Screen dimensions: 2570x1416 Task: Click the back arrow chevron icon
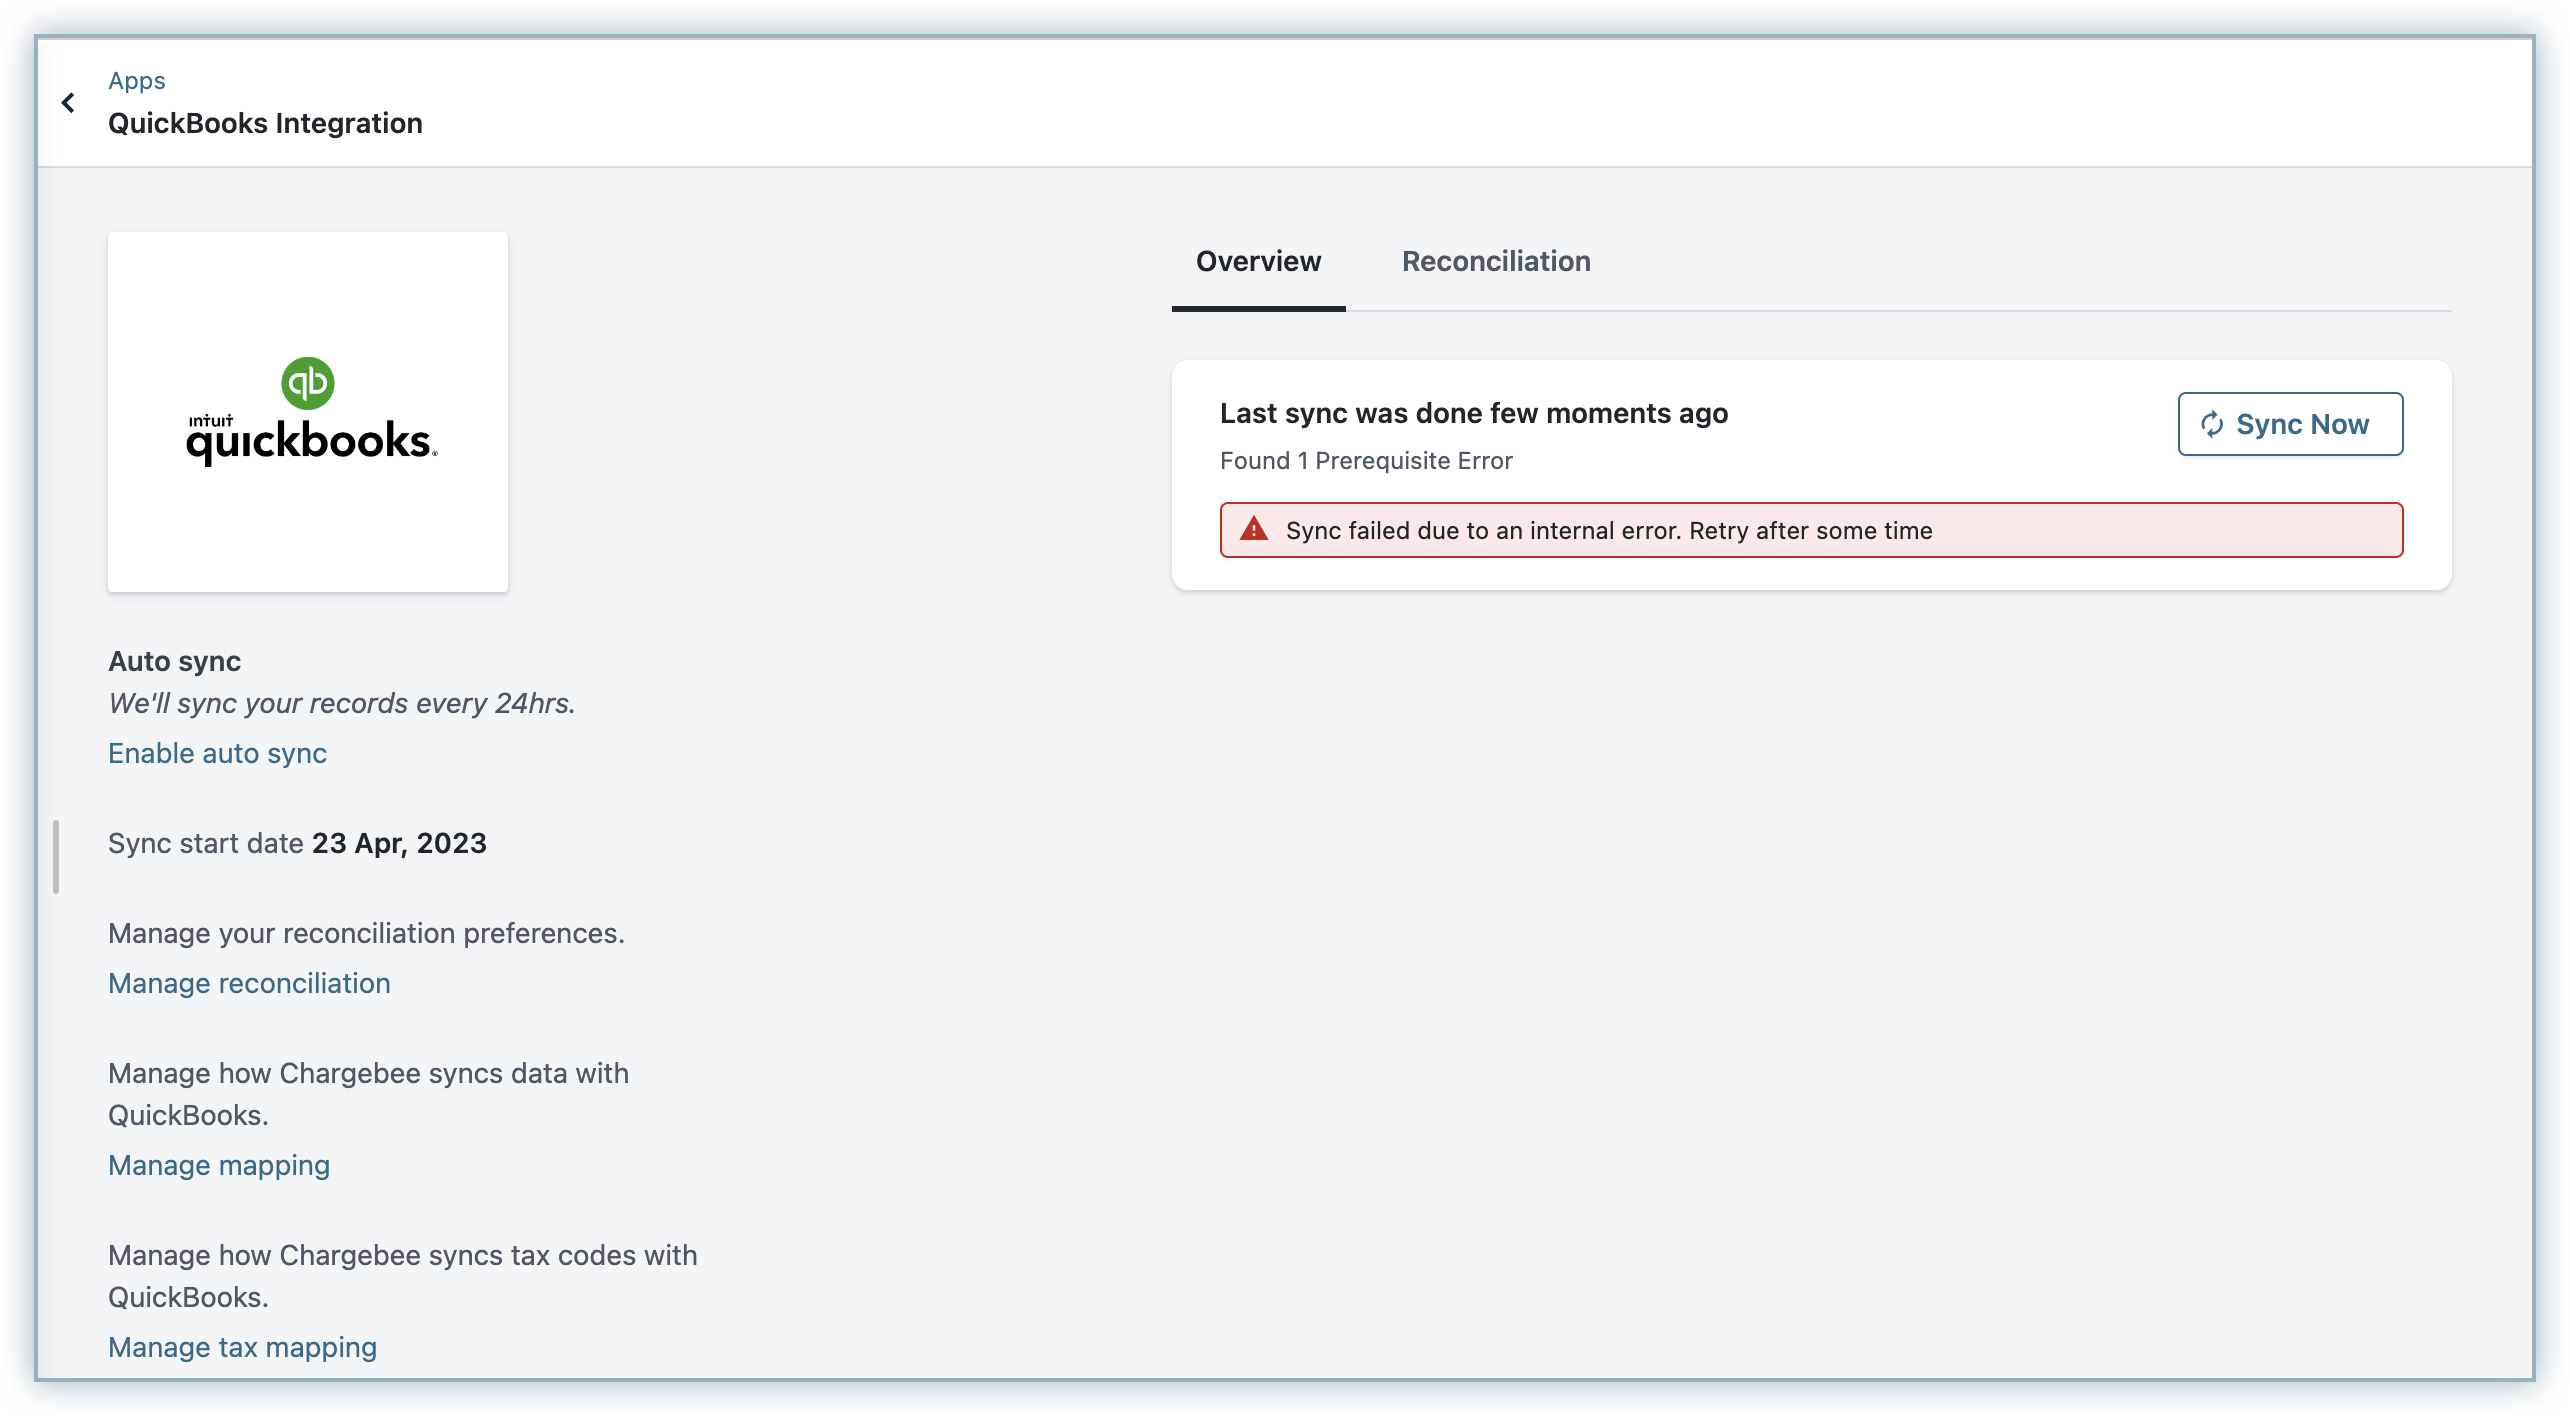point(68,103)
